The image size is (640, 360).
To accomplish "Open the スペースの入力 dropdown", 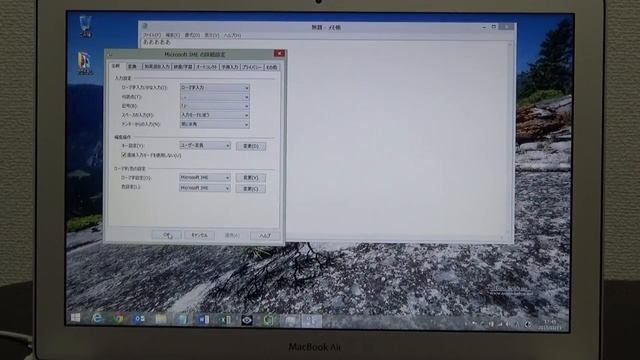I will 215,115.
